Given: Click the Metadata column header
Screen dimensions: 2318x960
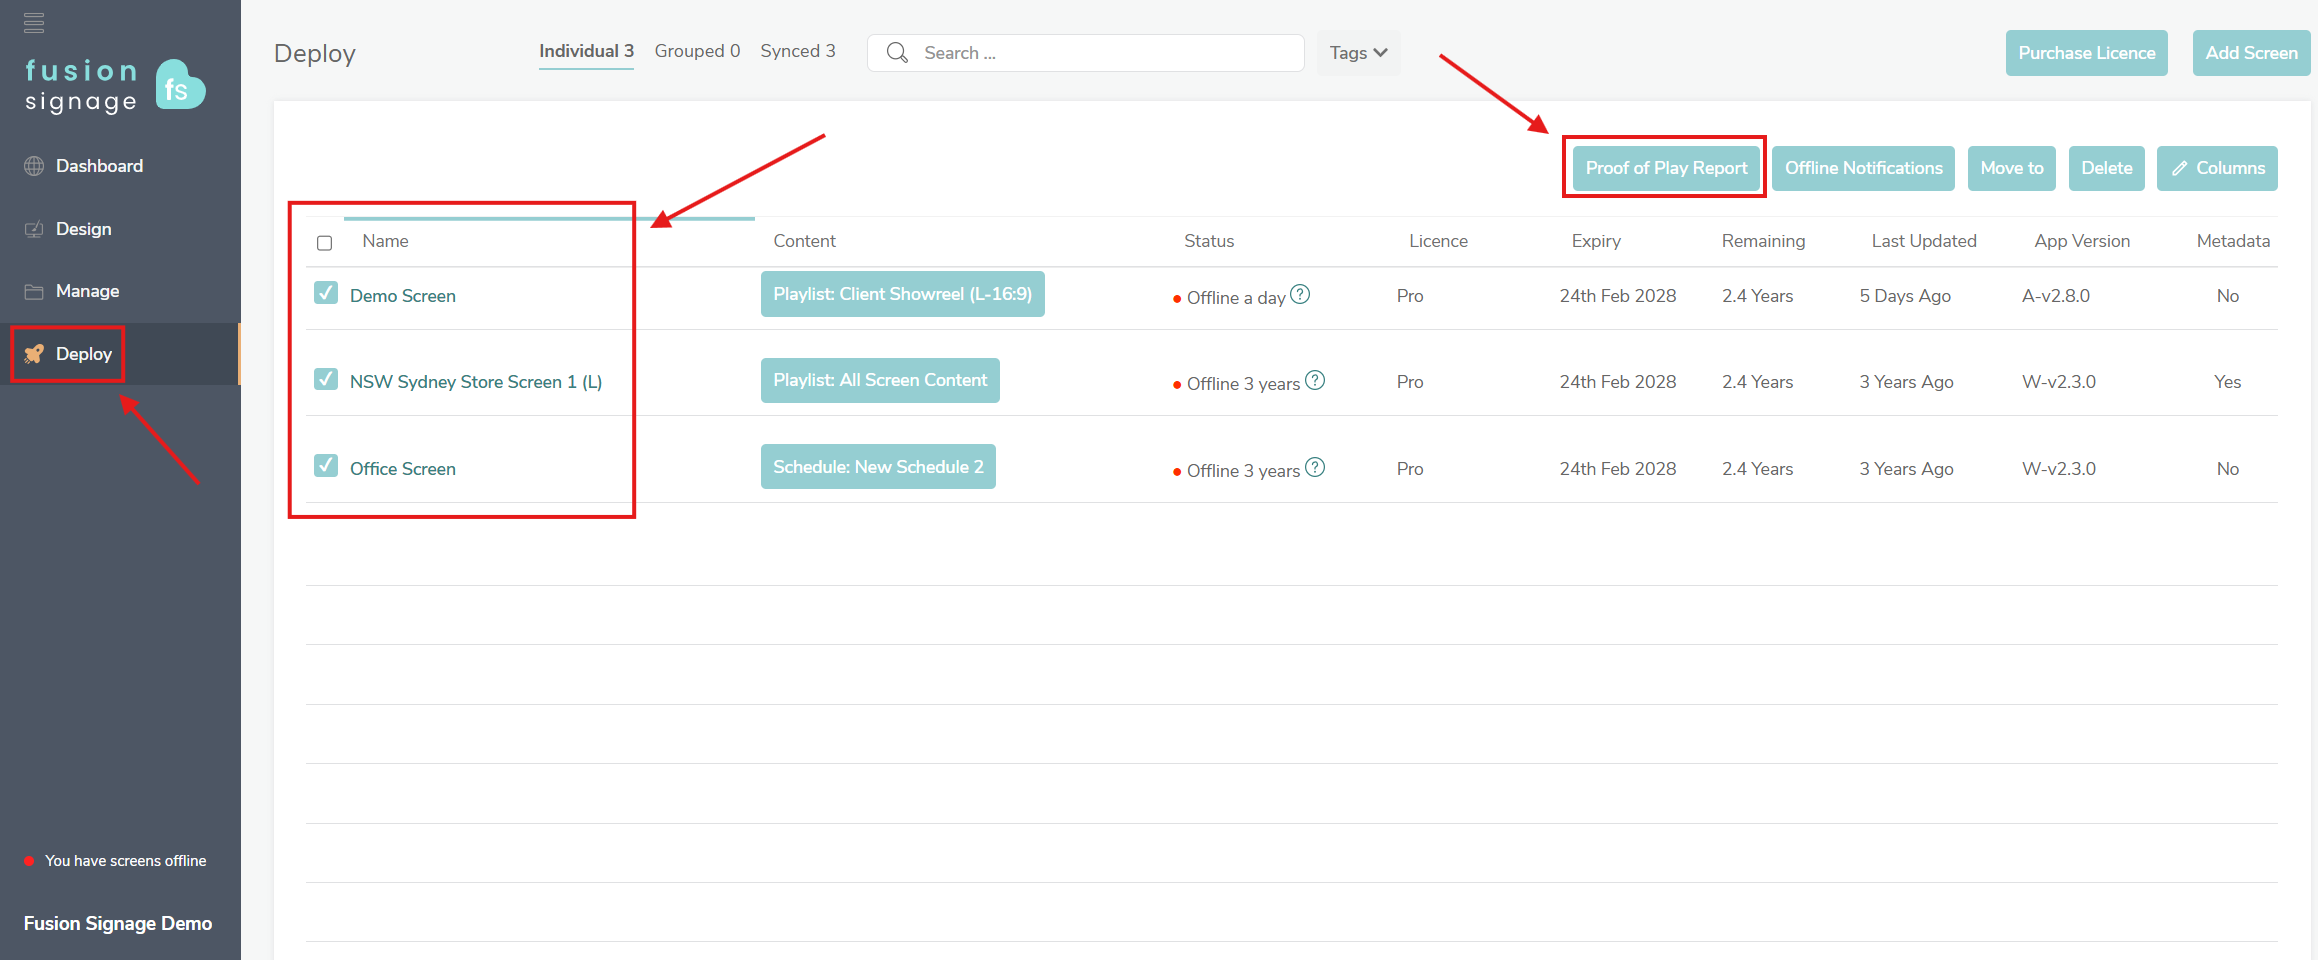Looking at the screenshot, I should click(2233, 241).
